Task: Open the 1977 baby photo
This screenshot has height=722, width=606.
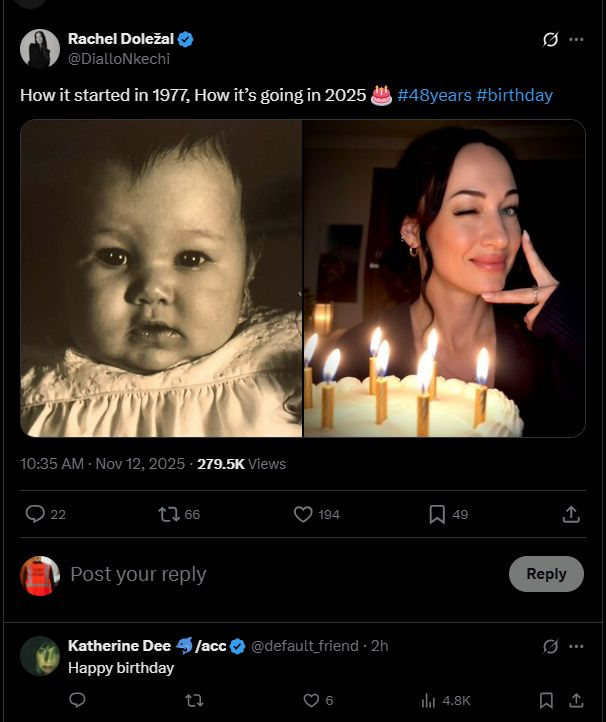Action: coord(161,278)
